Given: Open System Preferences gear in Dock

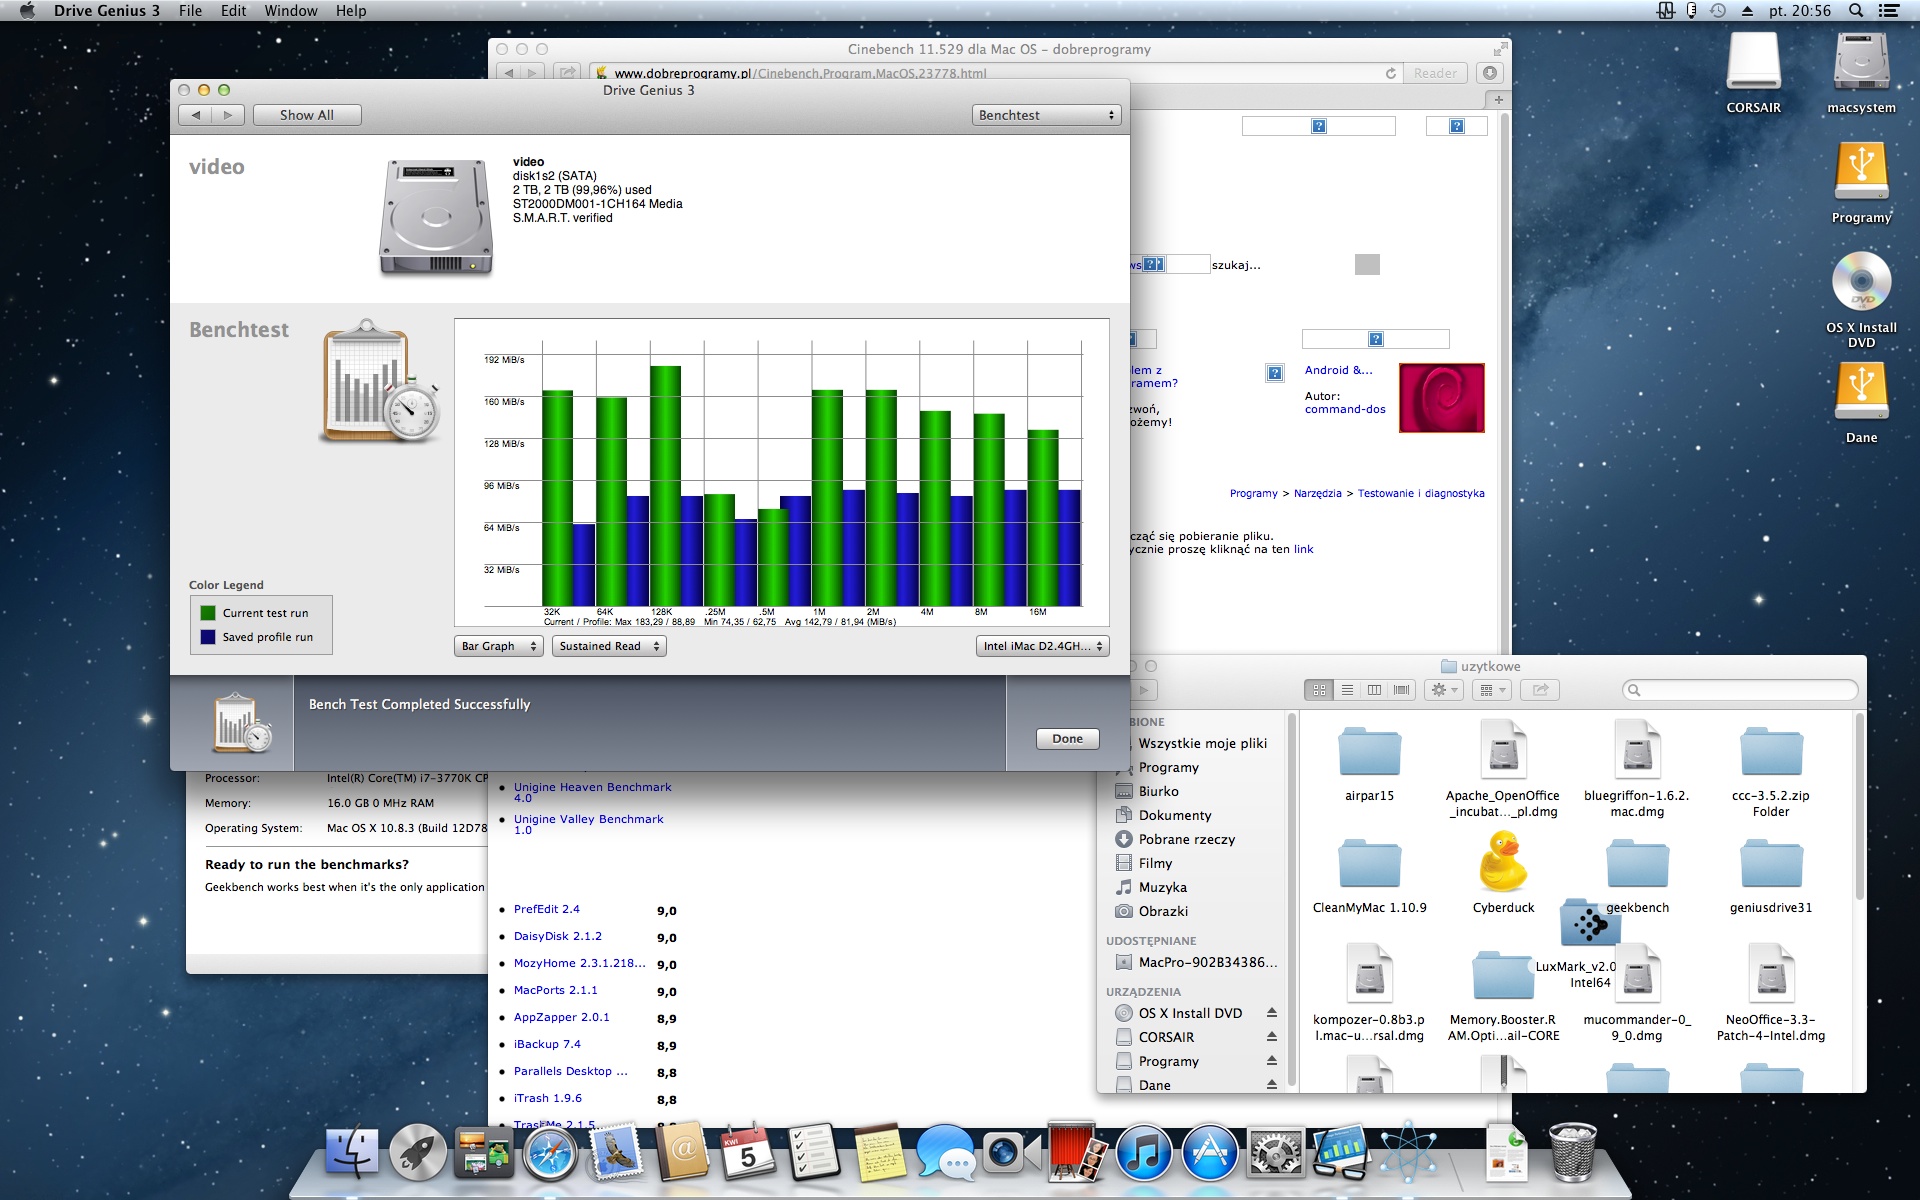Looking at the screenshot, I should pyautogui.click(x=1275, y=1153).
